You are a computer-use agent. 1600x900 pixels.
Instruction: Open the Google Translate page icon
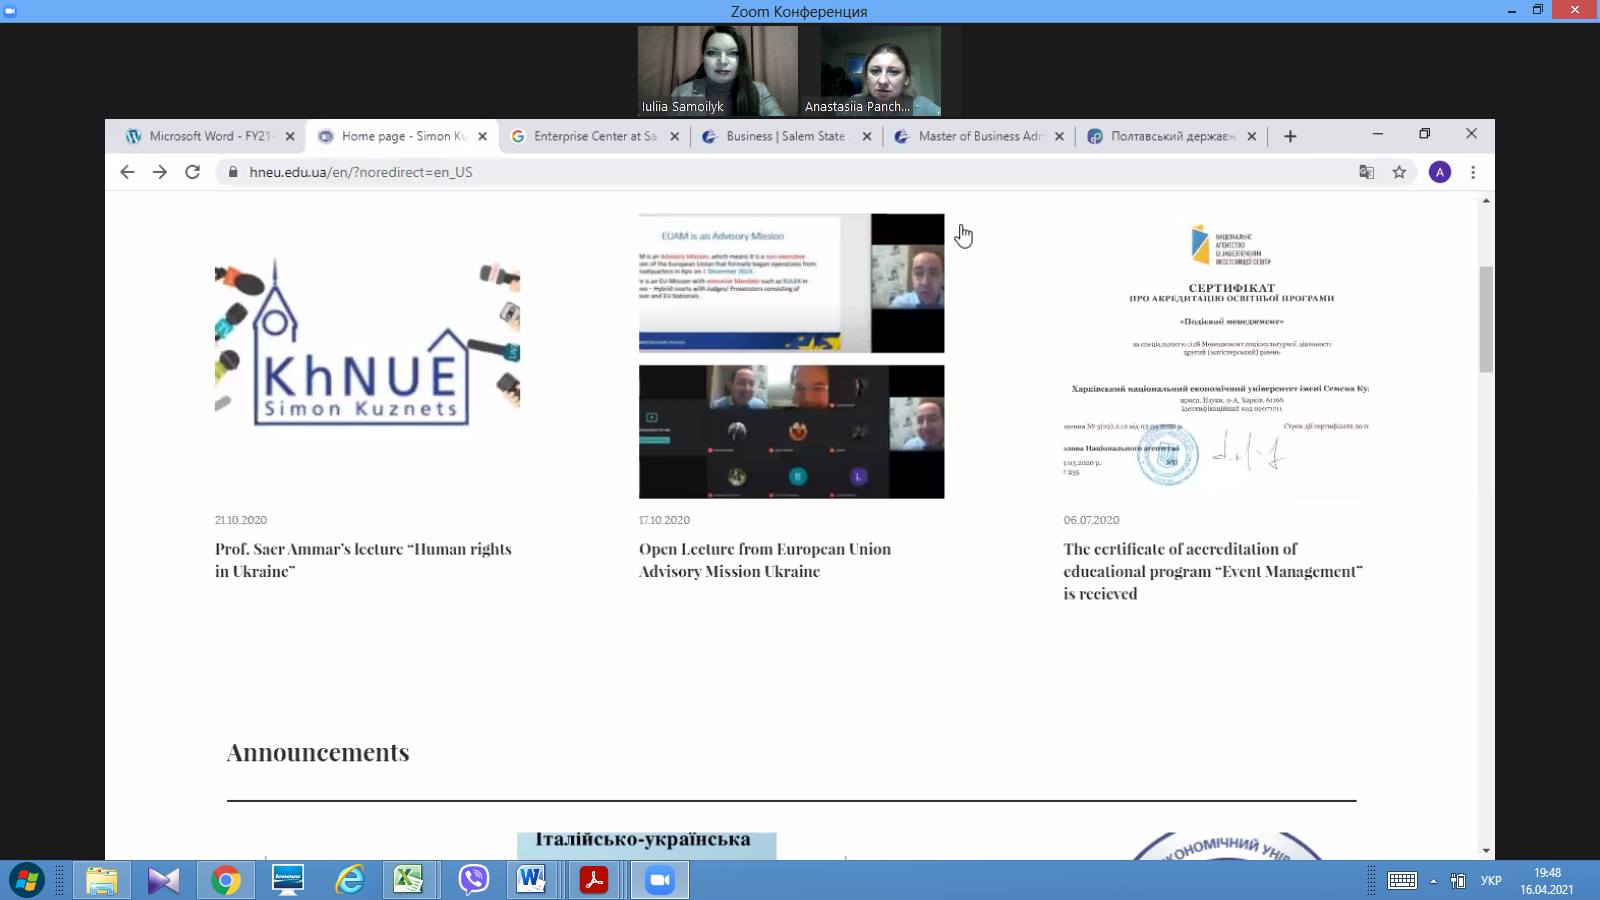[x=1366, y=172]
